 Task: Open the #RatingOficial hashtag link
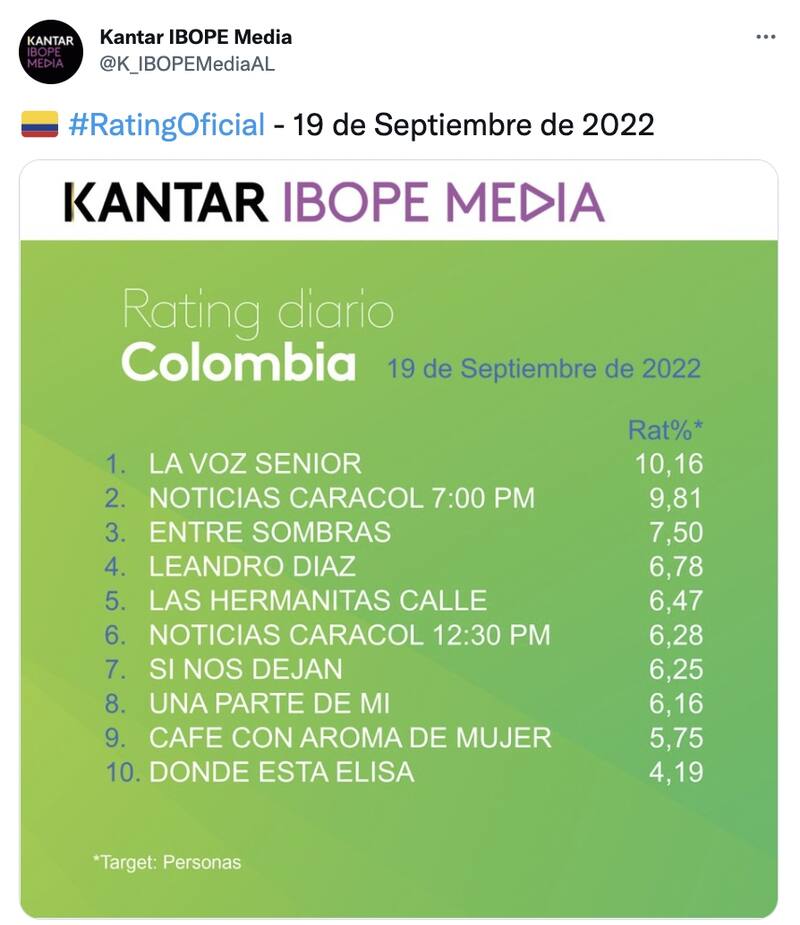coord(167,125)
